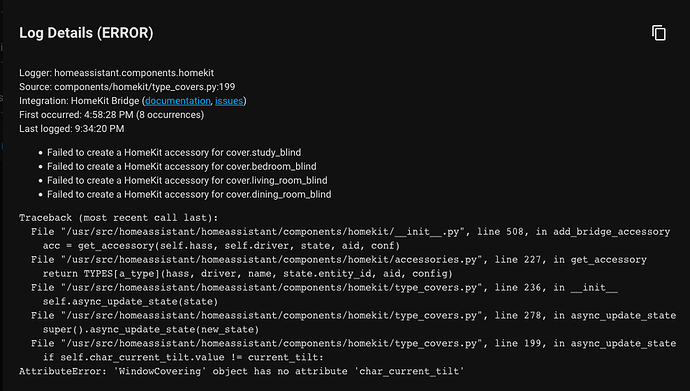This screenshot has width=690, height=391.
Task: Copy the log details to clipboard
Action: (659, 33)
